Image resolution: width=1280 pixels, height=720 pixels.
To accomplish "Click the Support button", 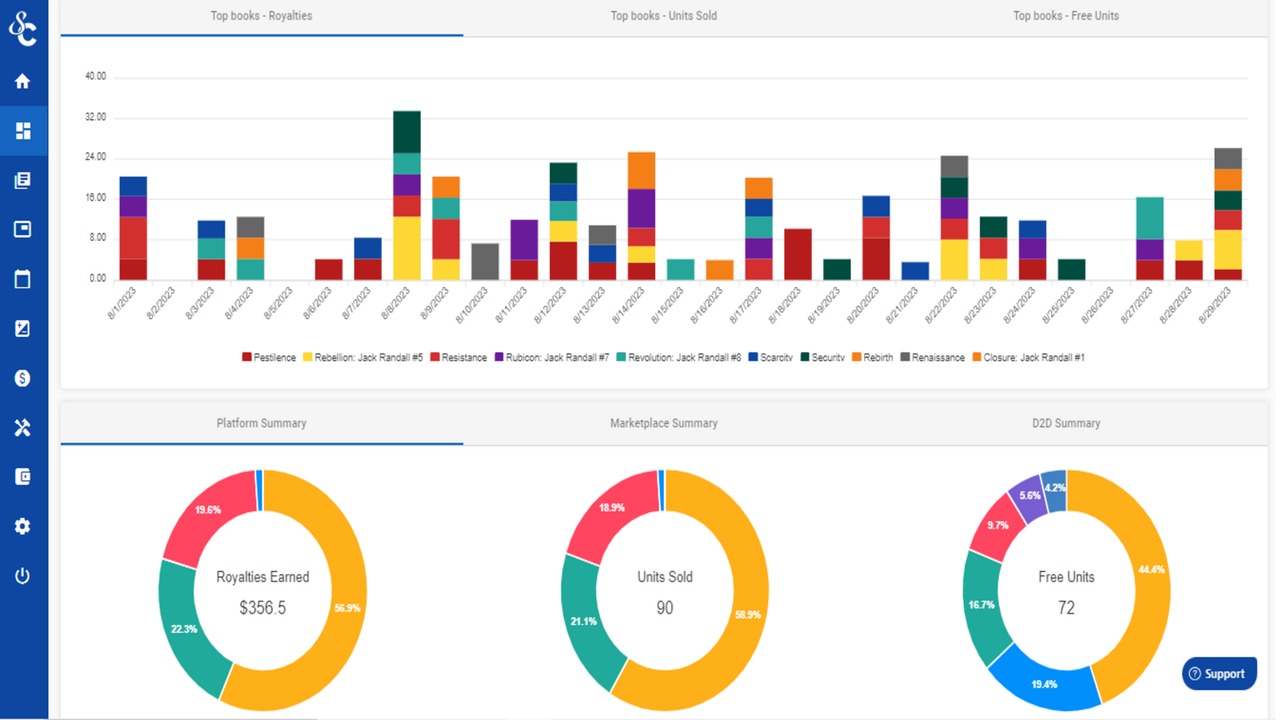I will click(1219, 674).
